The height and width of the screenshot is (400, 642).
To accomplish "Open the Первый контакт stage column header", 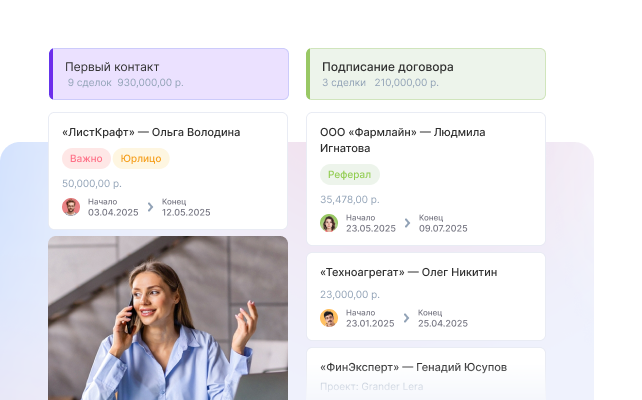I will [x=169, y=74].
